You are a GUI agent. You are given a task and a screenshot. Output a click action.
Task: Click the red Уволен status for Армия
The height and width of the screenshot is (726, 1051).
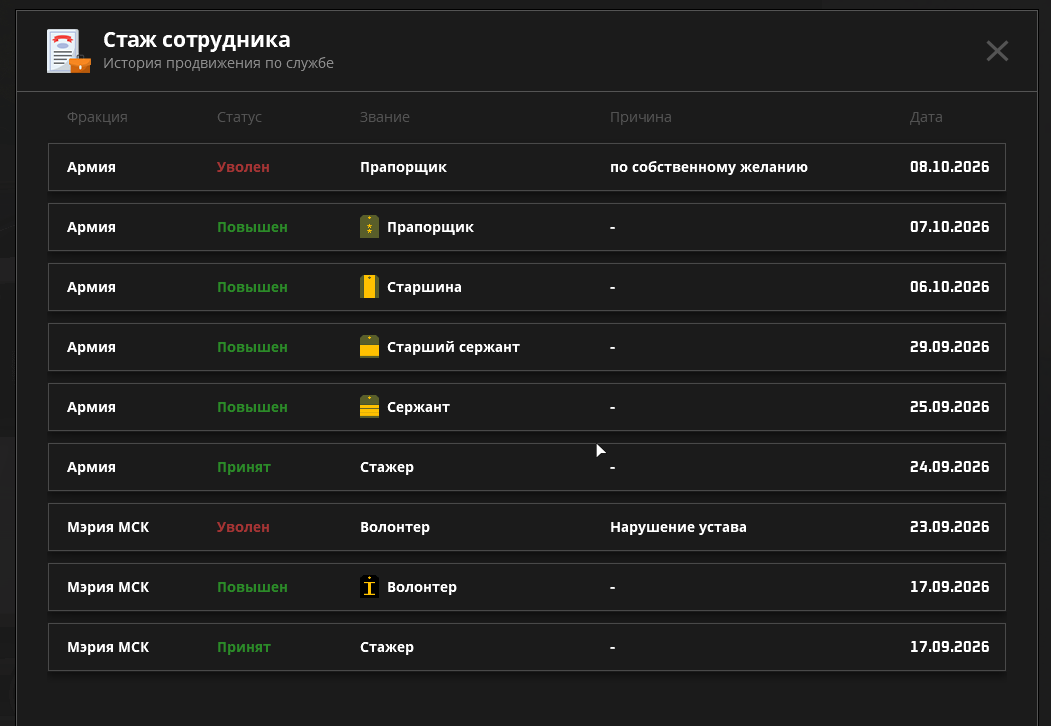click(x=243, y=167)
